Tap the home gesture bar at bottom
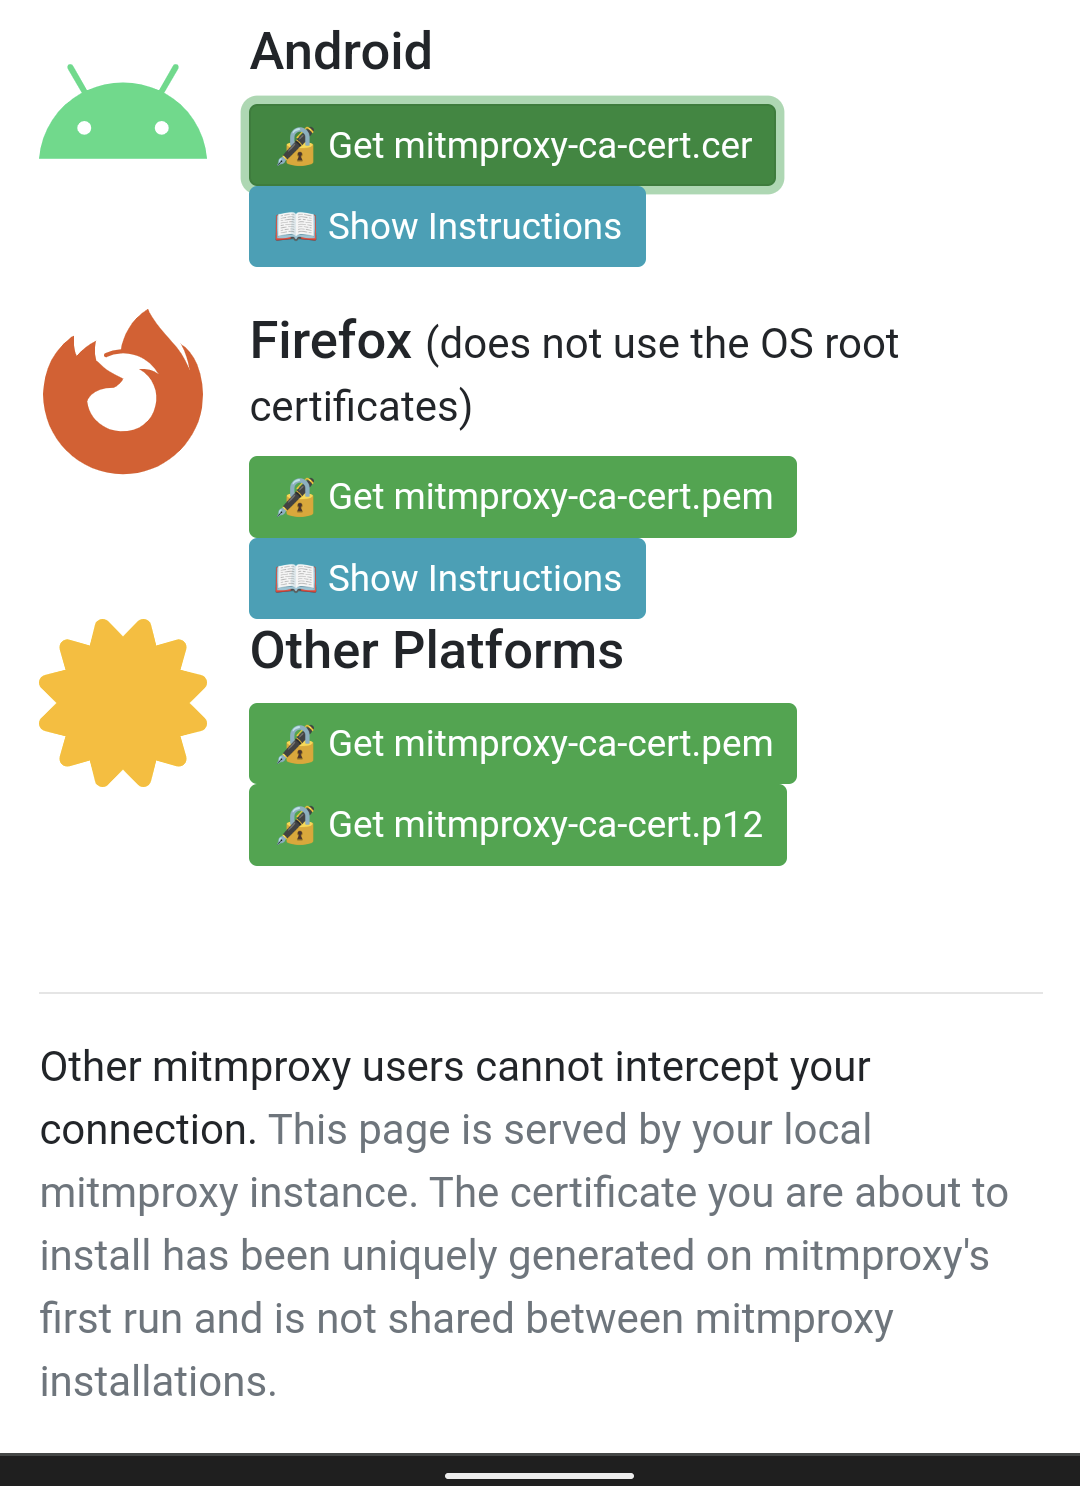 point(539,1475)
